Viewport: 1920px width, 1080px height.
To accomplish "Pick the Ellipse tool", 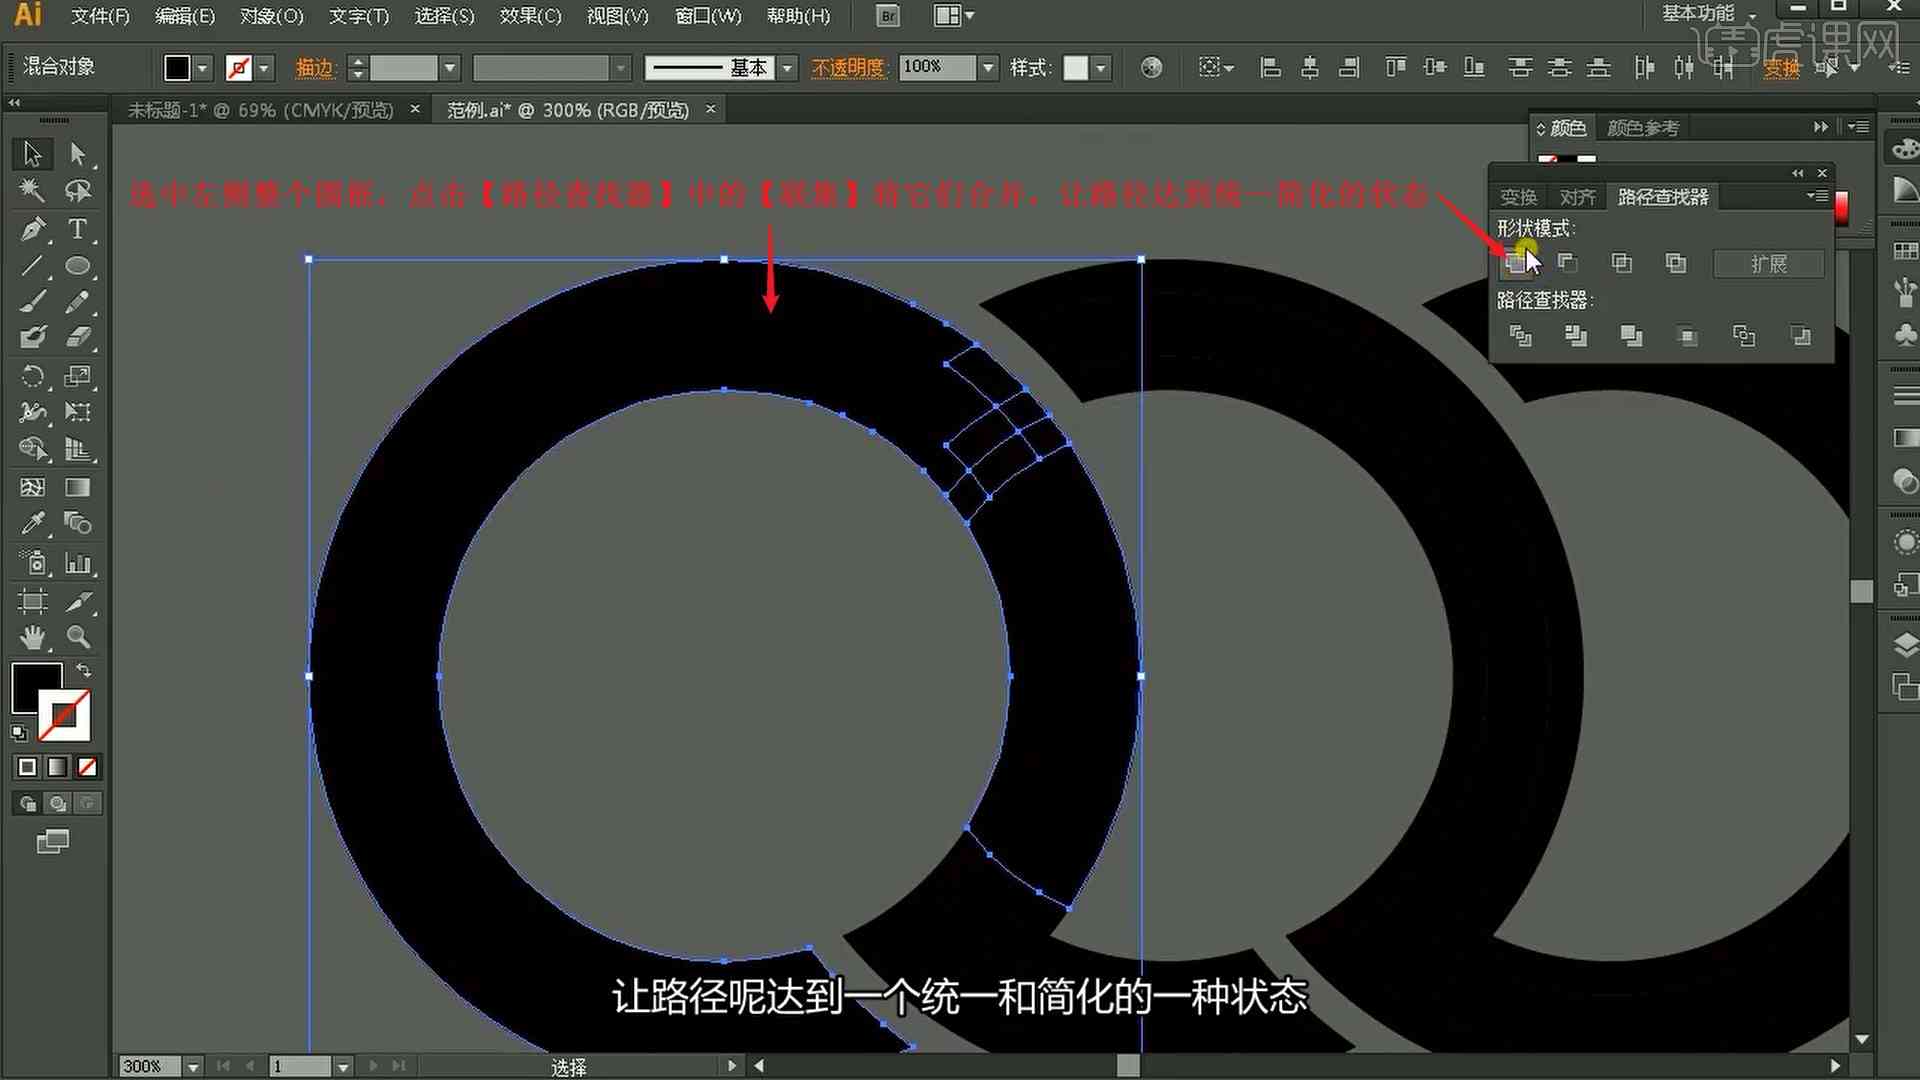I will [78, 266].
